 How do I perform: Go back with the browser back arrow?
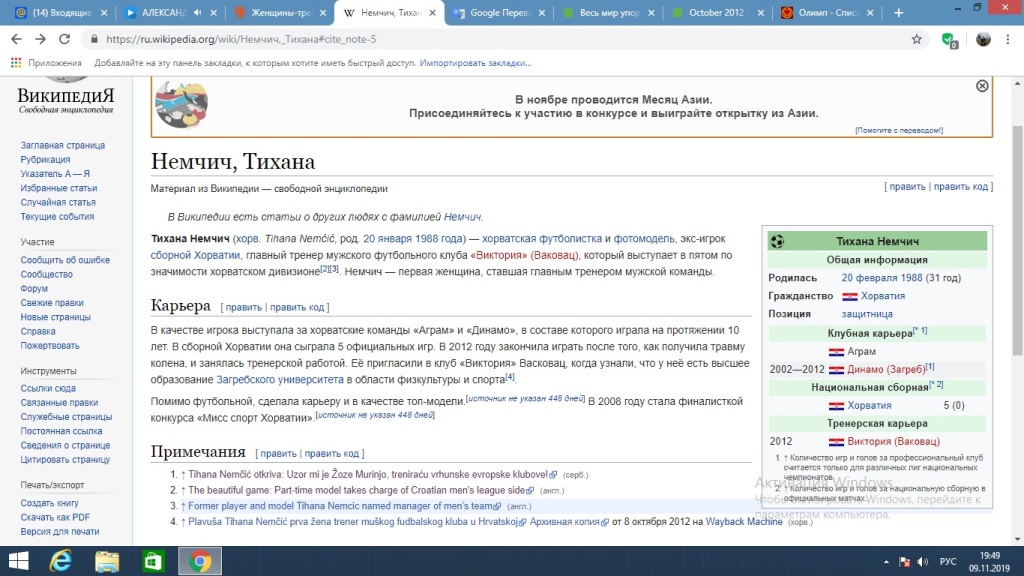click(16, 39)
